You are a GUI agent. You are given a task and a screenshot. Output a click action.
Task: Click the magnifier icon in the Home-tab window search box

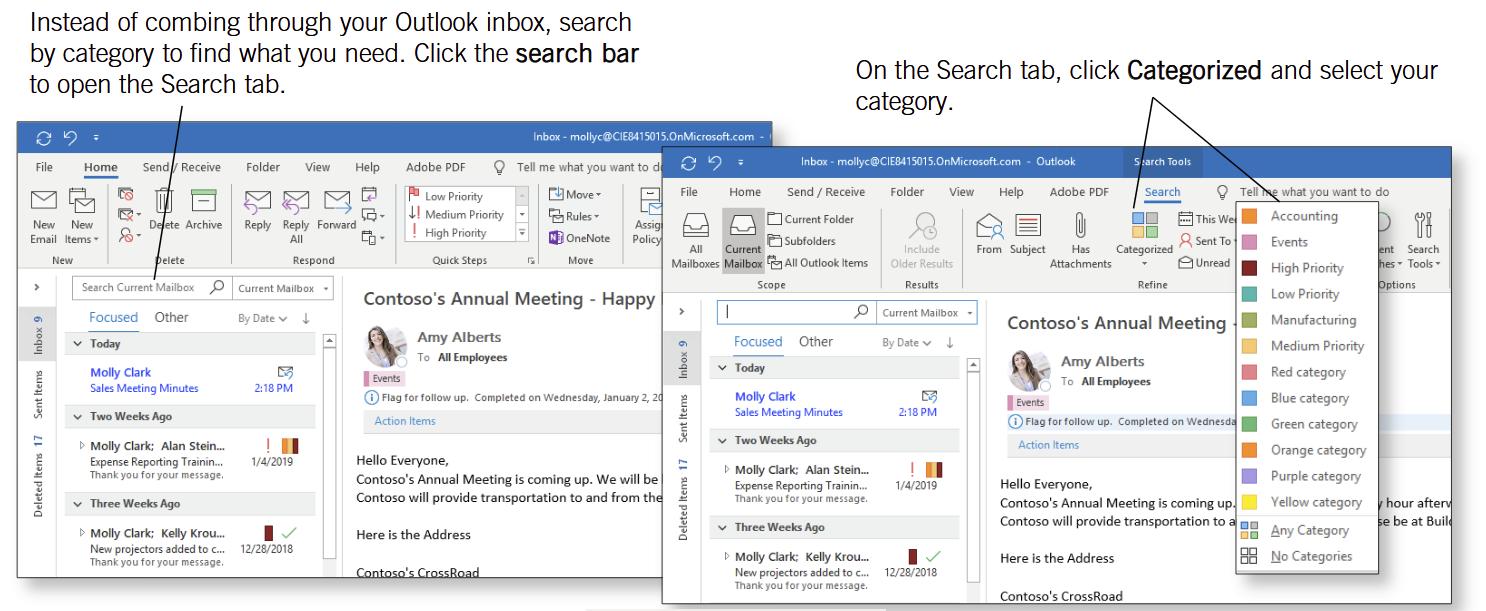(x=217, y=288)
